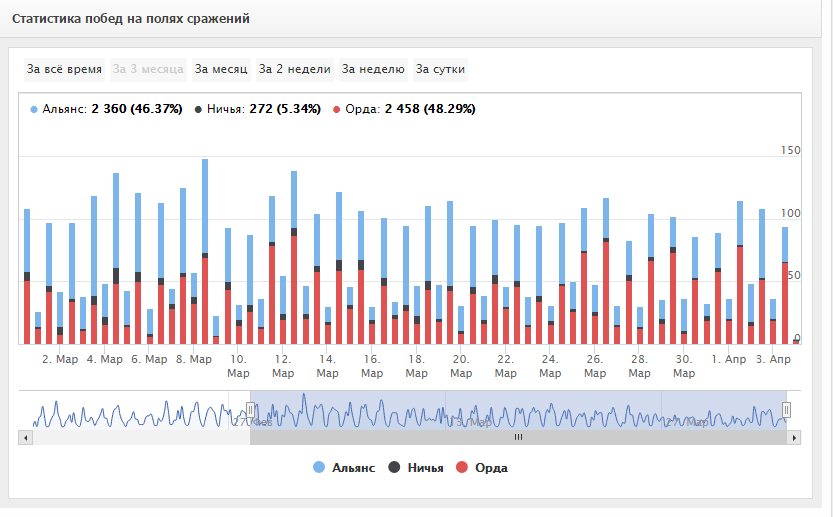
Task: Click the '150' y-axis value
Action: (790, 150)
